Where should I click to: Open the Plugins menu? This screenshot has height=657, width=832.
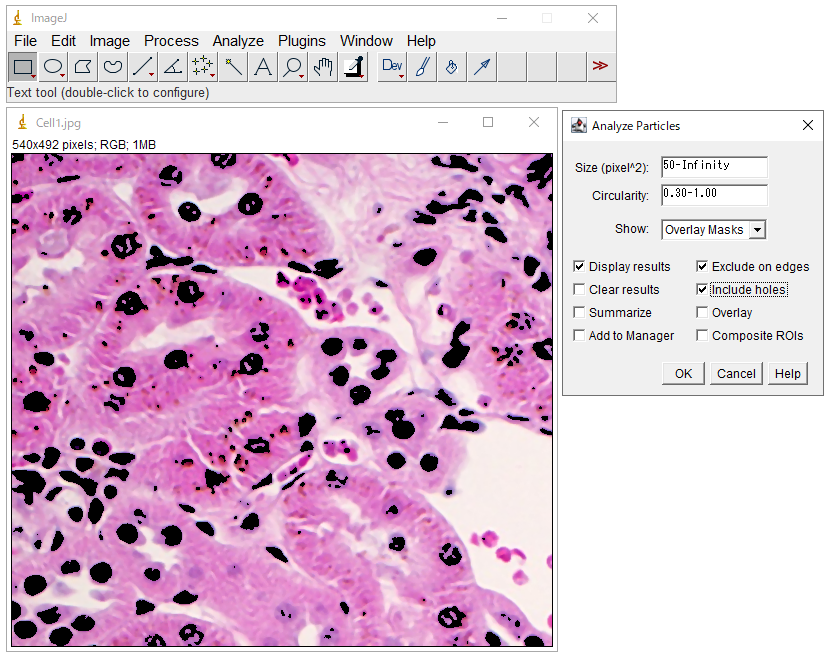pos(301,41)
